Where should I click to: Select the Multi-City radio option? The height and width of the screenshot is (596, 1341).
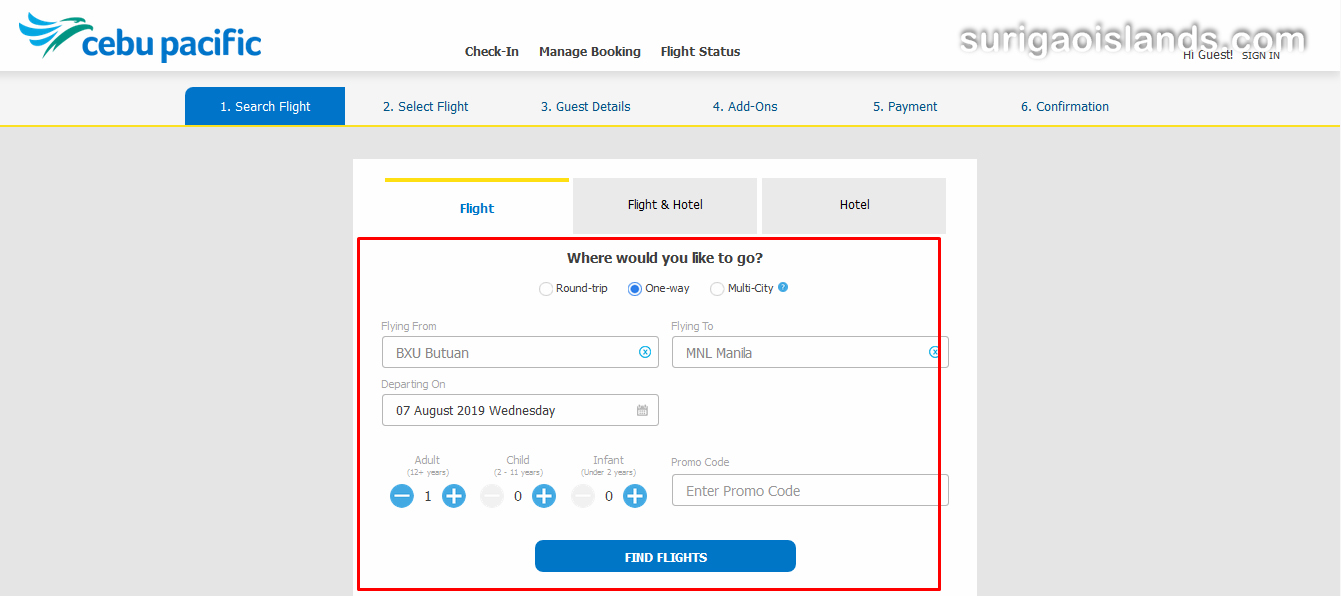click(x=717, y=289)
